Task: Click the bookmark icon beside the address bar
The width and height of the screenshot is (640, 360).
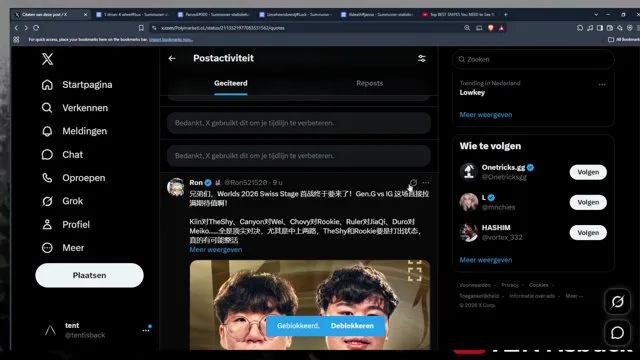Action: [141, 28]
